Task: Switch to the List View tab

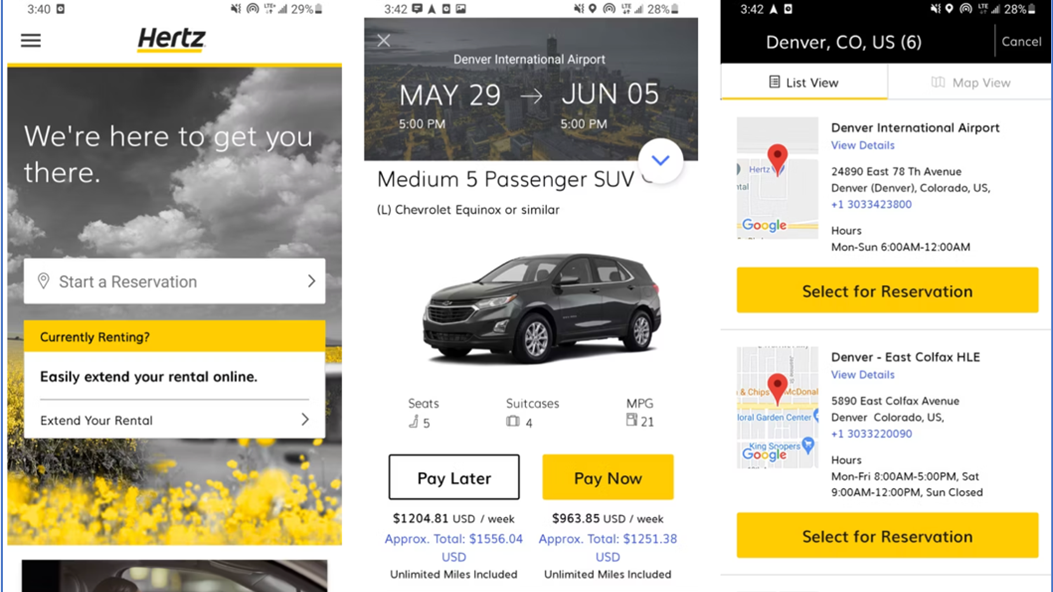Action: tap(804, 82)
